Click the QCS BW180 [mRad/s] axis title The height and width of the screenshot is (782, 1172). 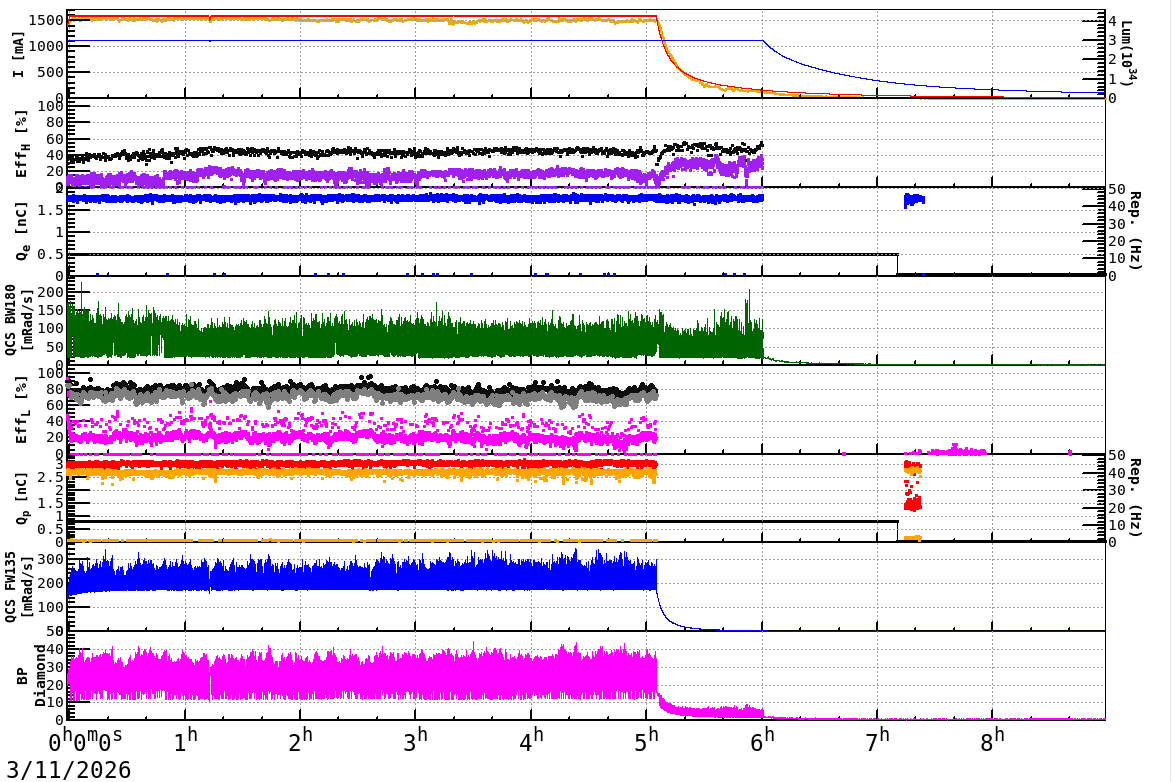[x=18, y=319]
